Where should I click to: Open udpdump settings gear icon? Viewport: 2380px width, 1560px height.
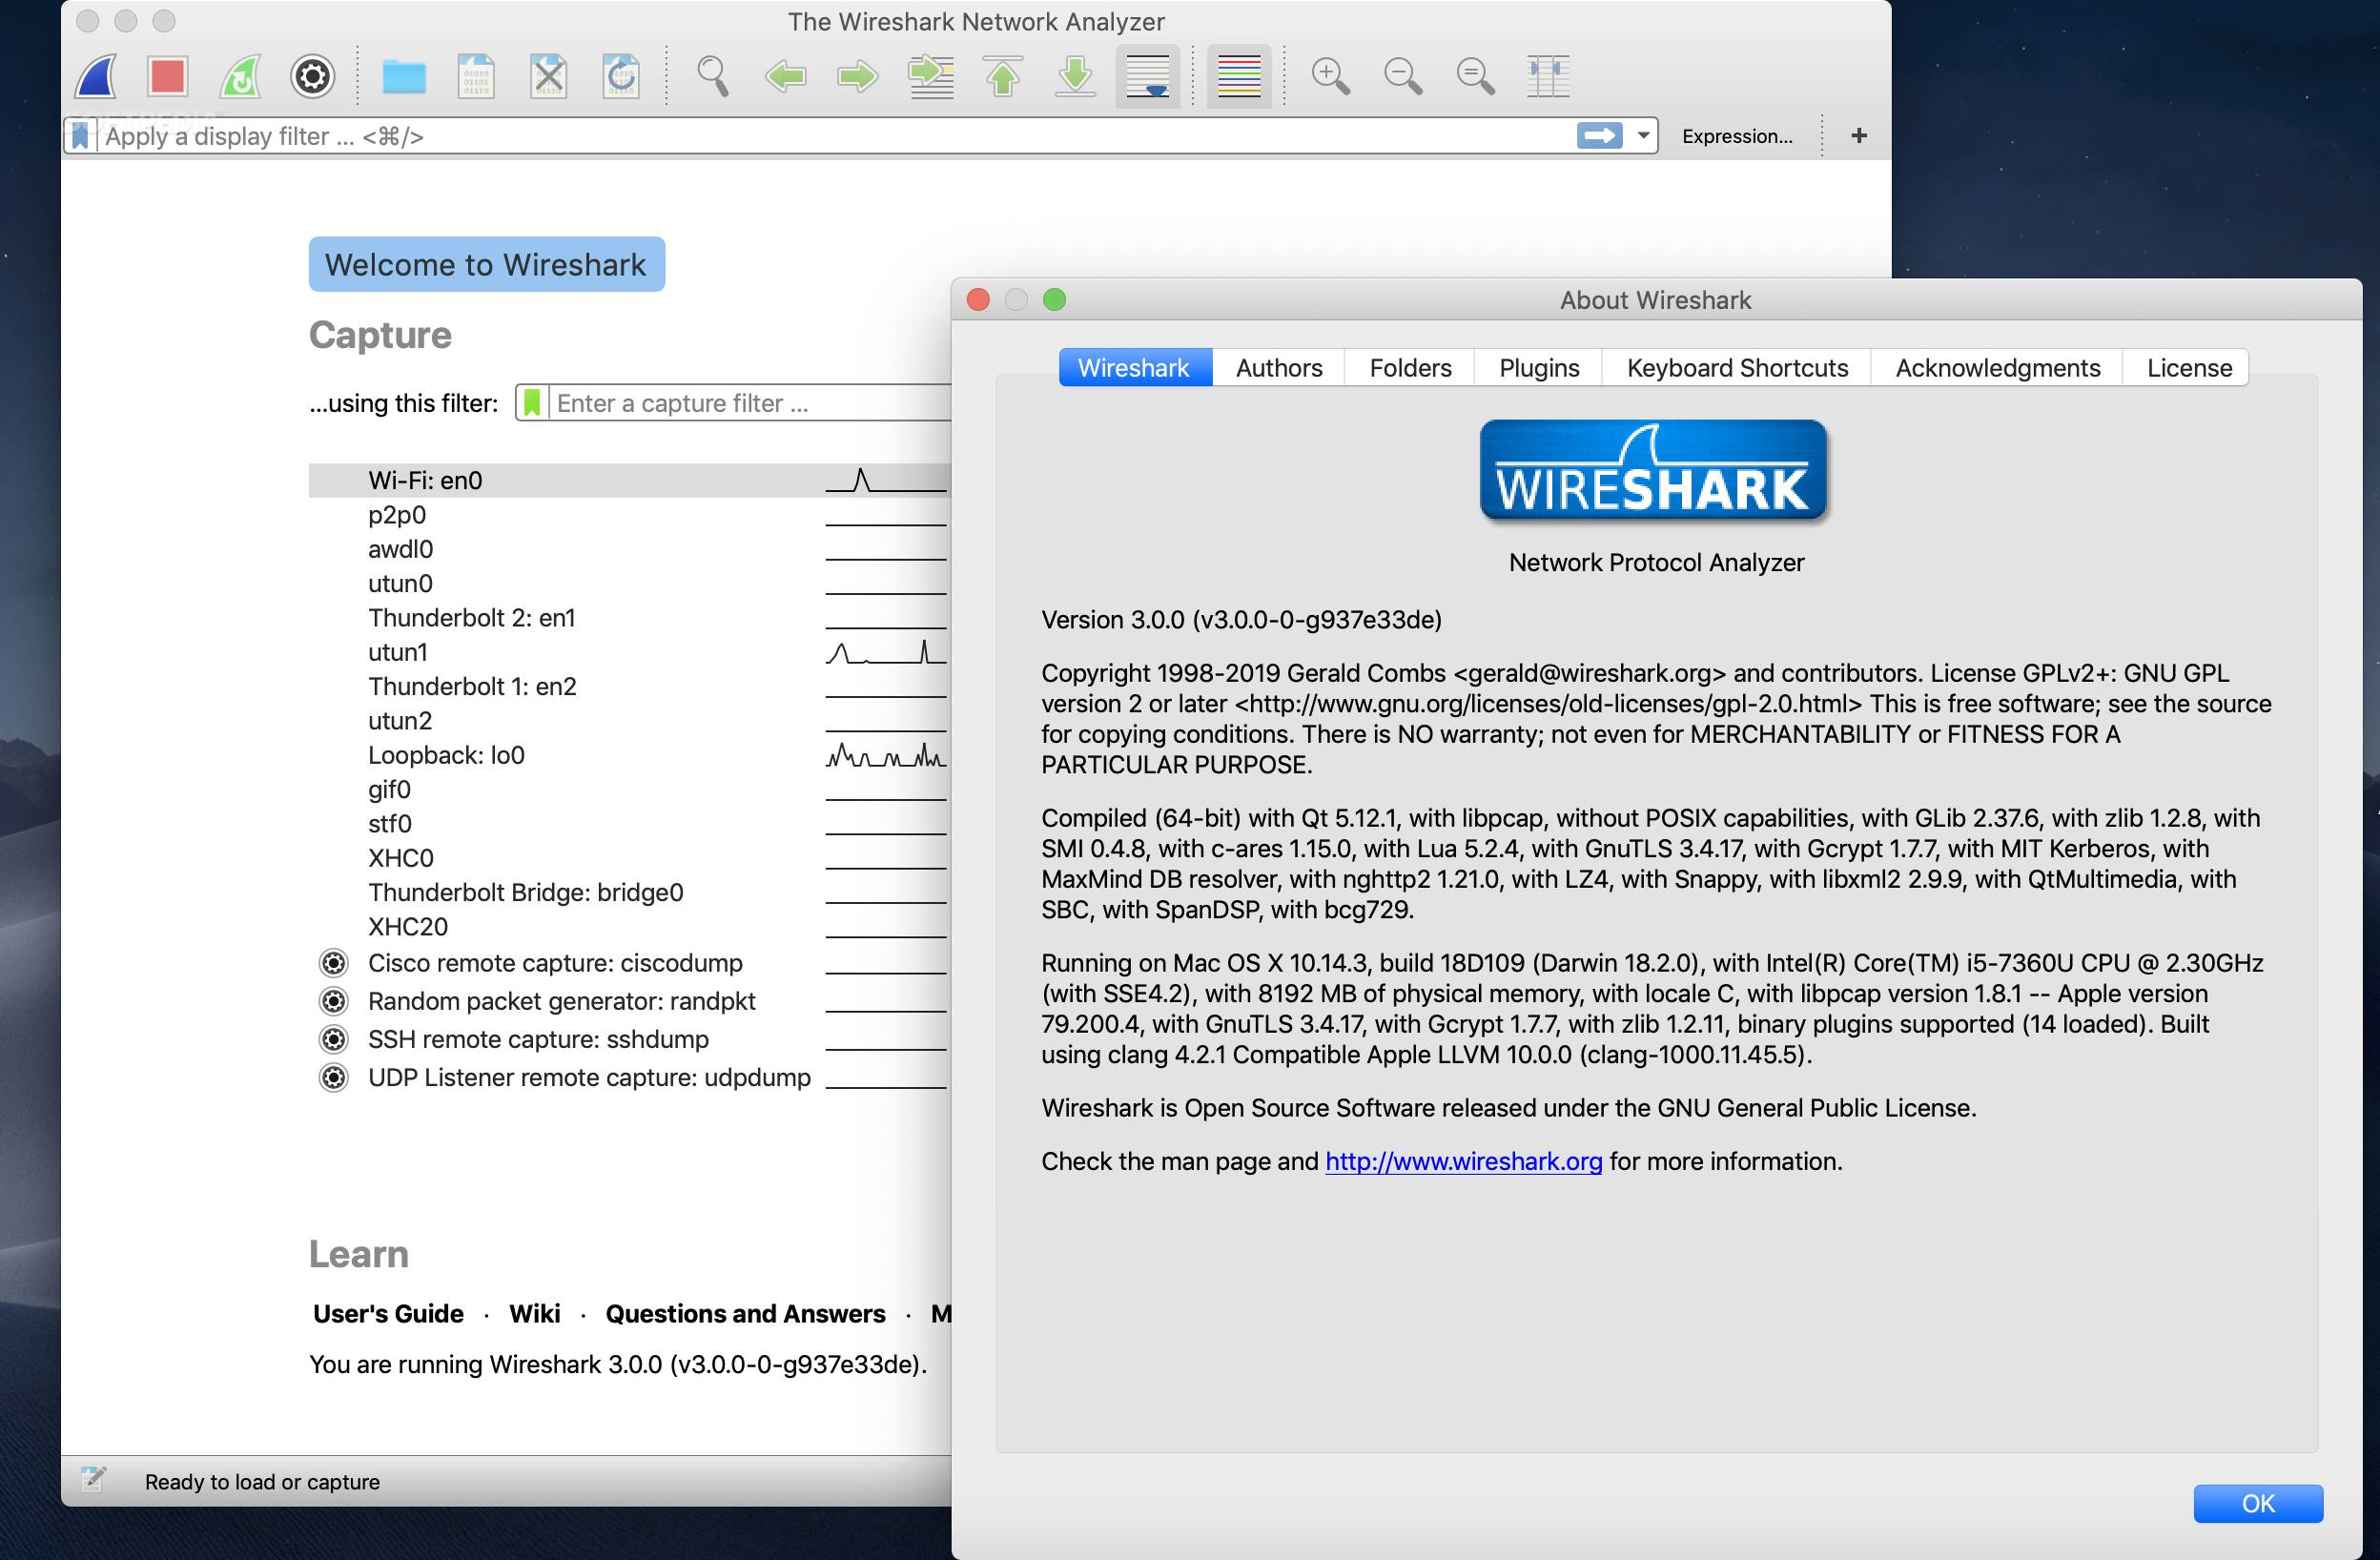(x=333, y=1077)
